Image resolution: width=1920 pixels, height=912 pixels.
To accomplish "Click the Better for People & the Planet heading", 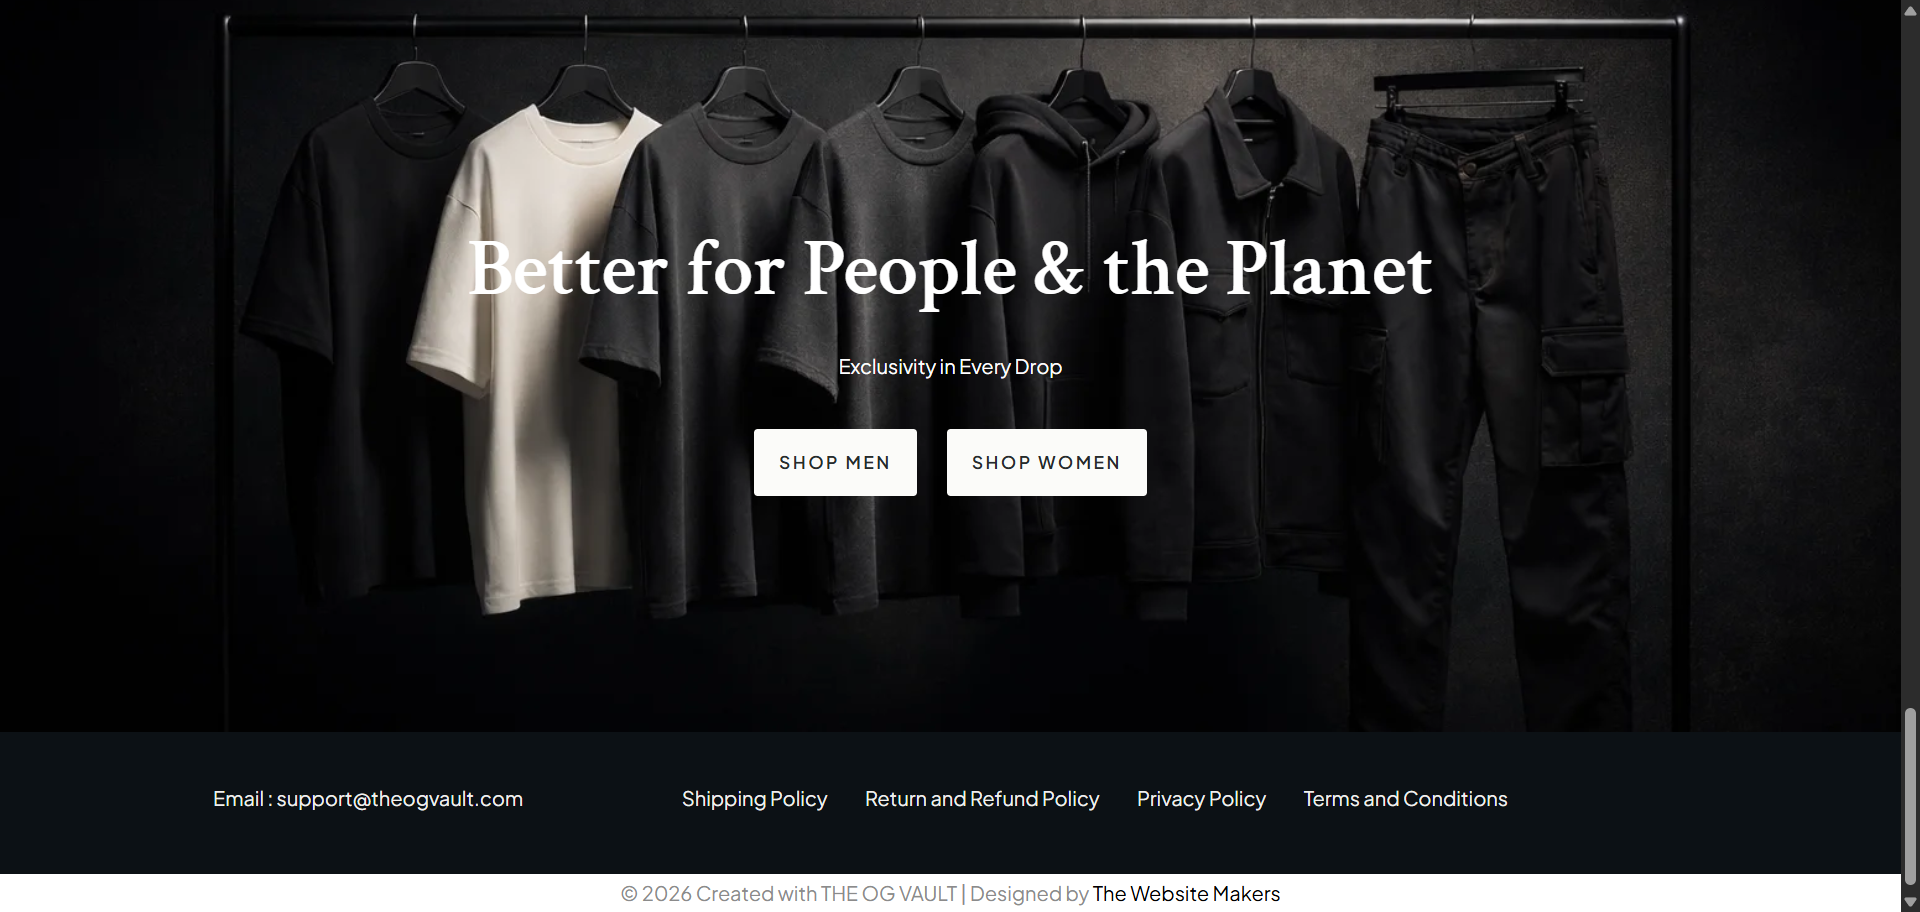I will coord(950,269).
